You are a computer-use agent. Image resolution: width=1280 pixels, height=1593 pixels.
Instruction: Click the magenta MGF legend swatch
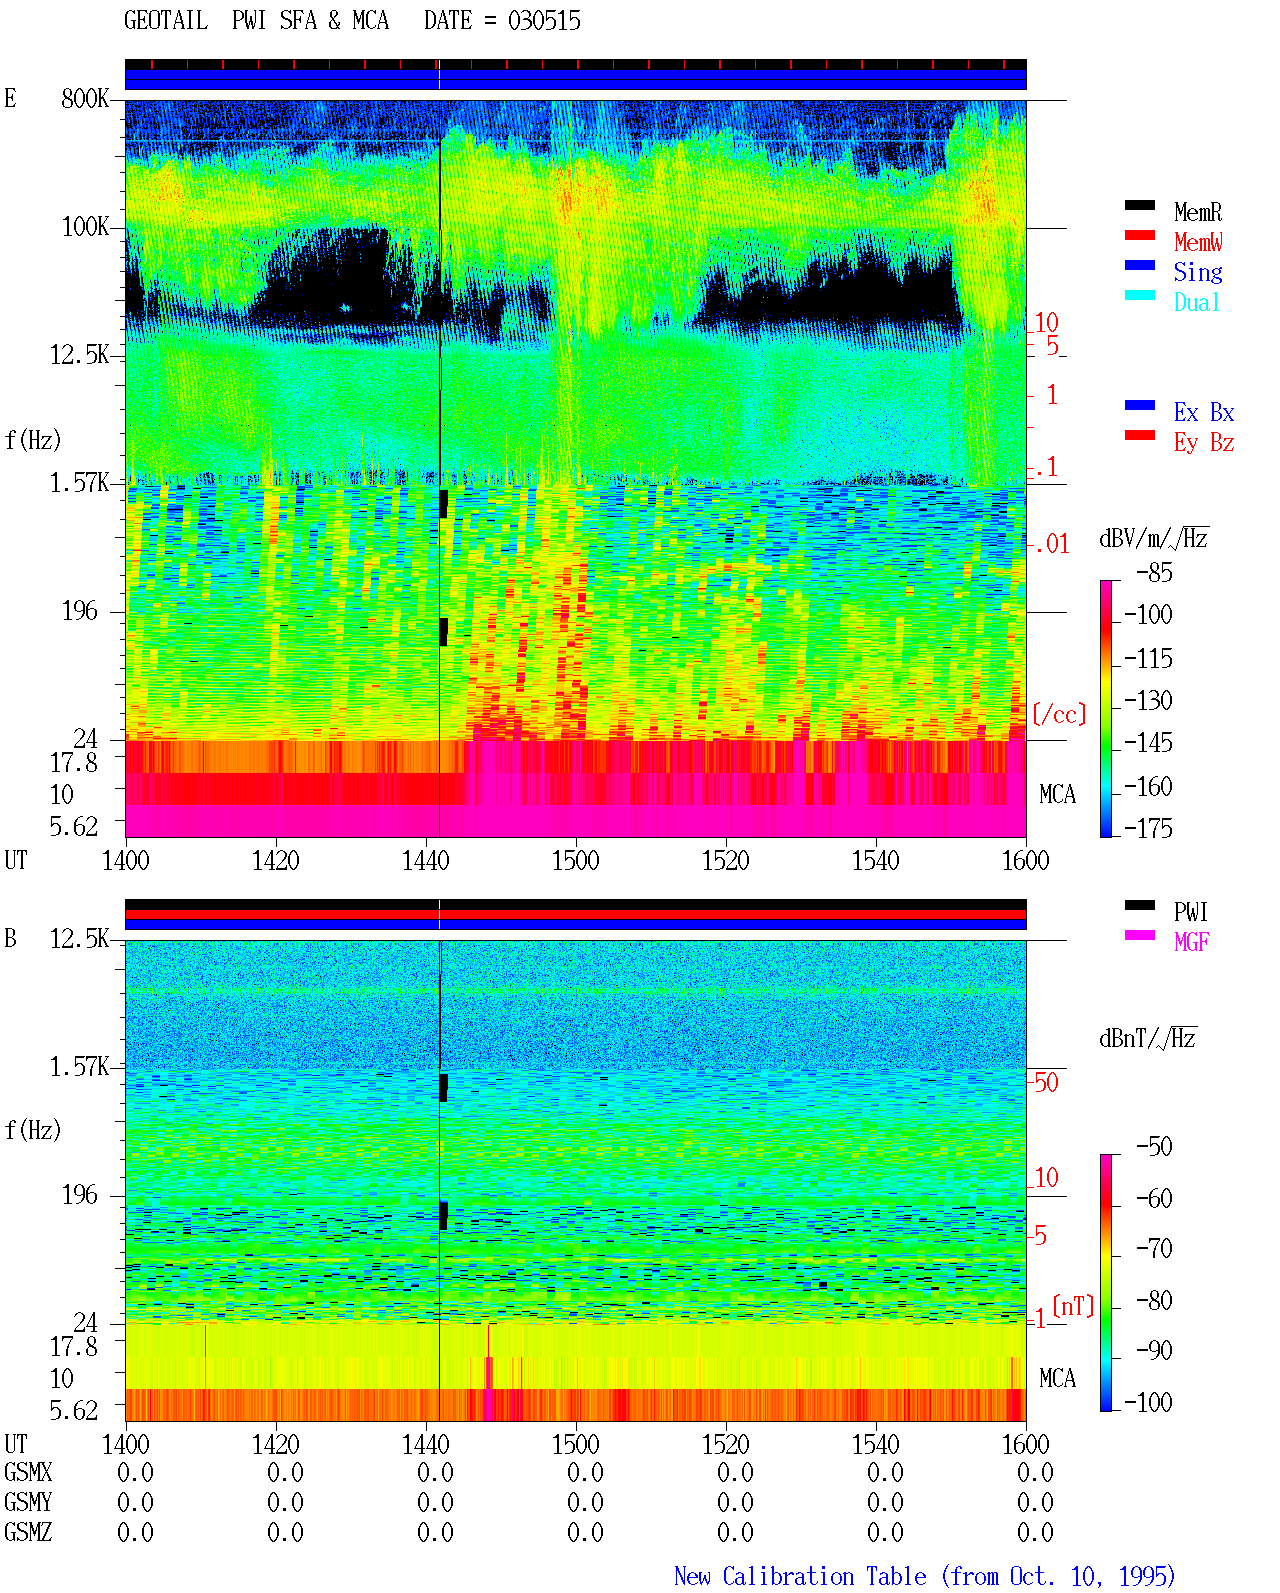click(x=1140, y=935)
